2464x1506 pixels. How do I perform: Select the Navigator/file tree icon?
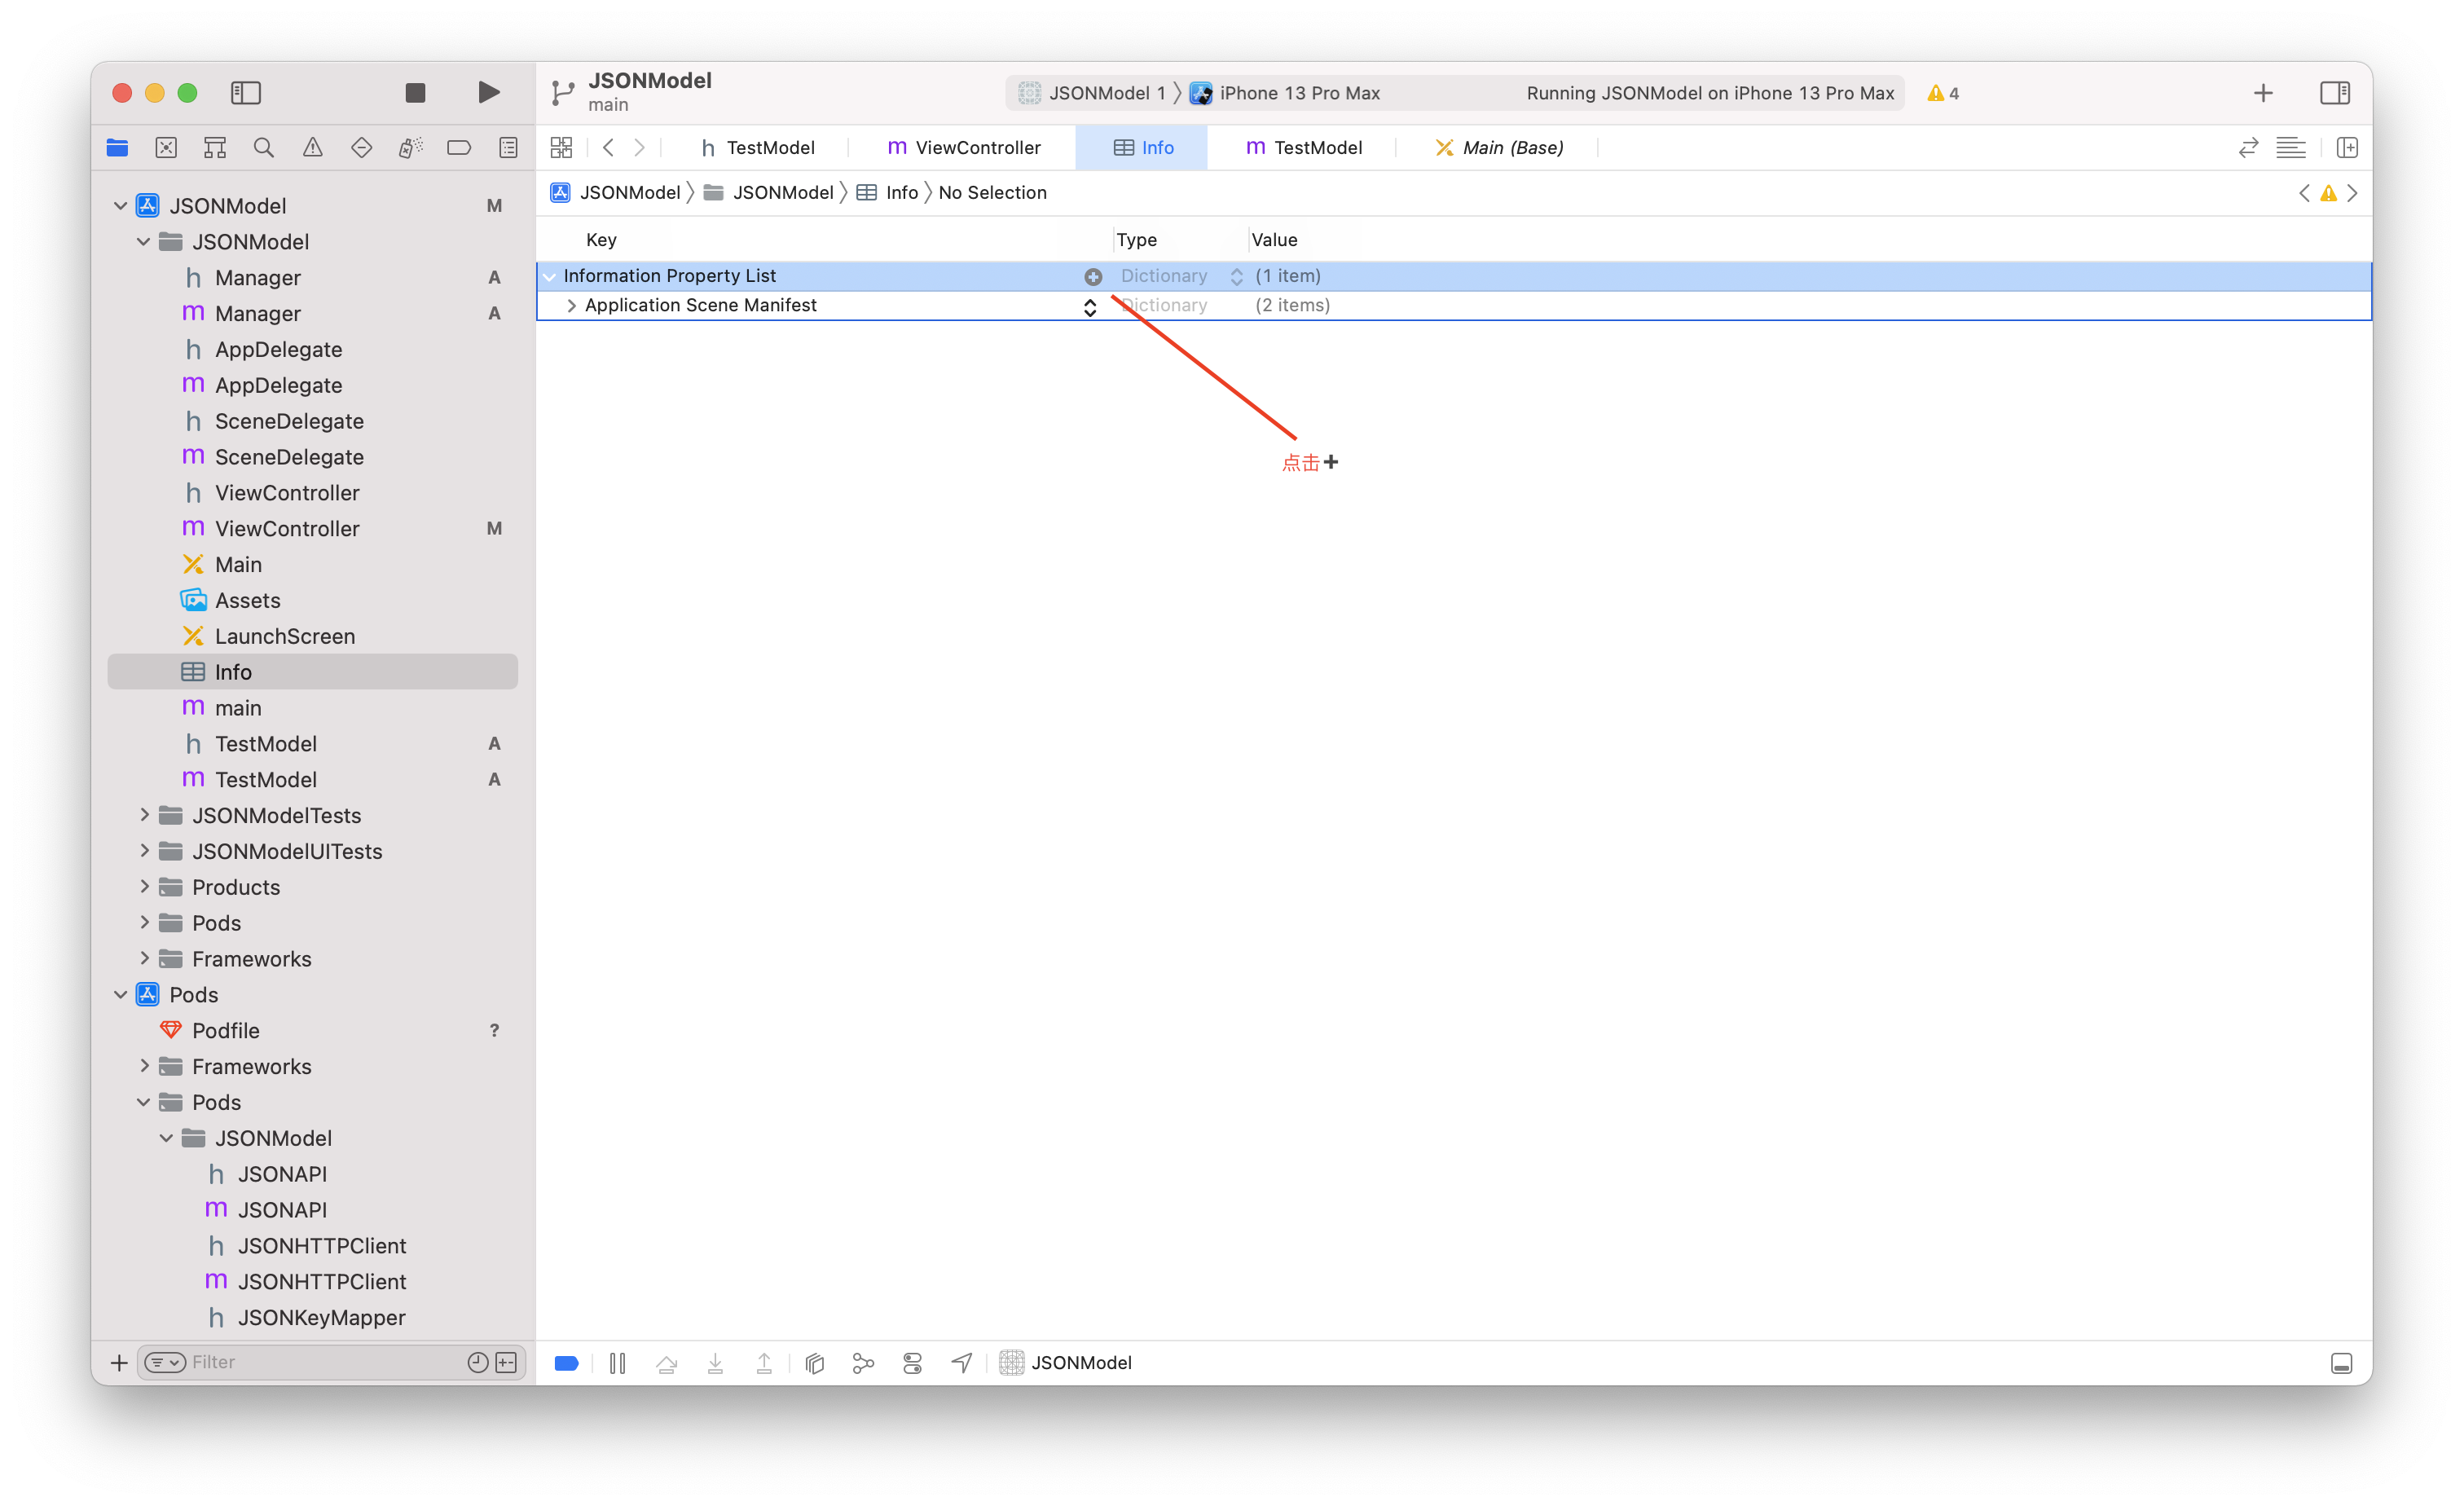(x=117, y=148)
